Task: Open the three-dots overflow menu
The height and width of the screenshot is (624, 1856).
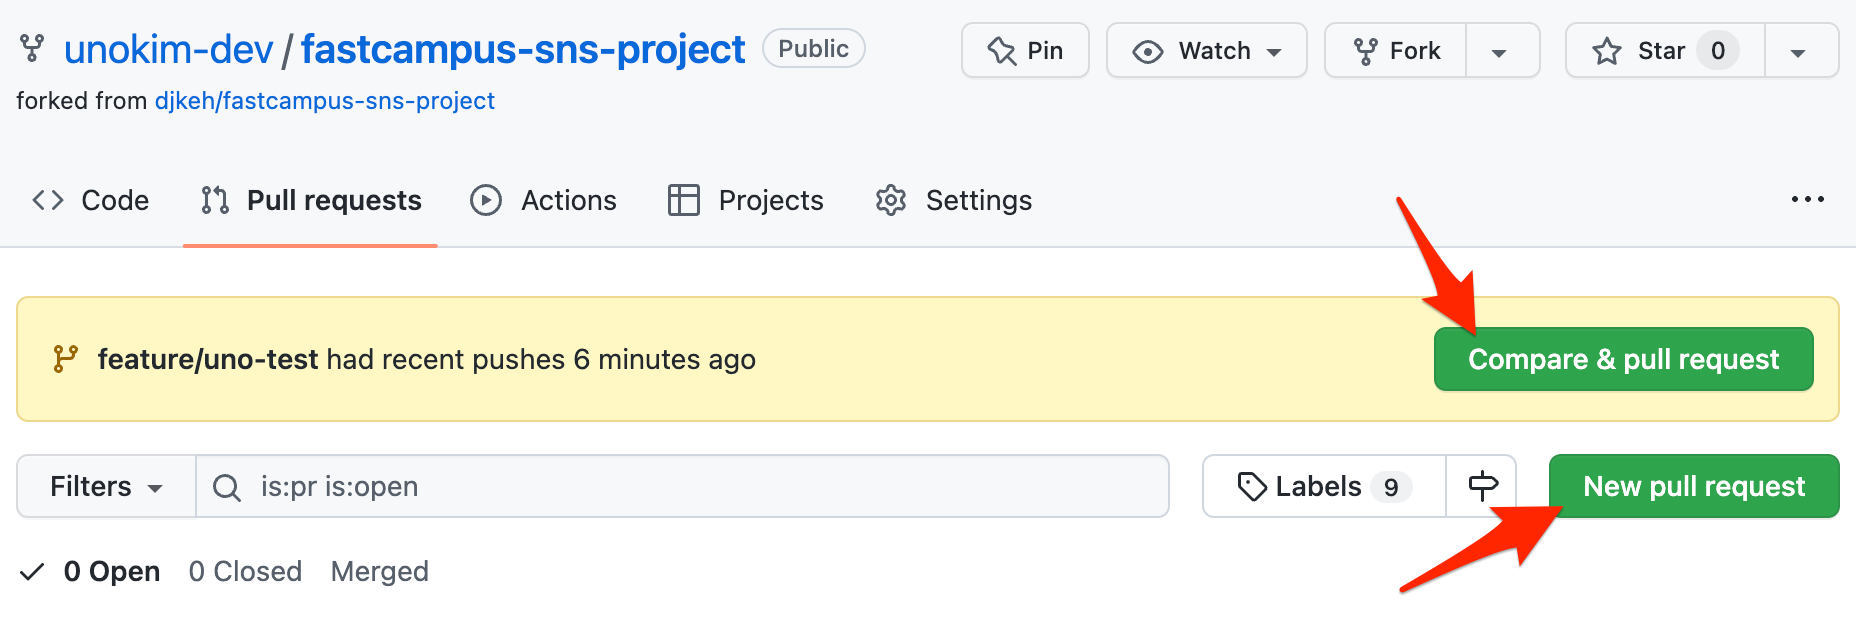Action: point(1807,200)
